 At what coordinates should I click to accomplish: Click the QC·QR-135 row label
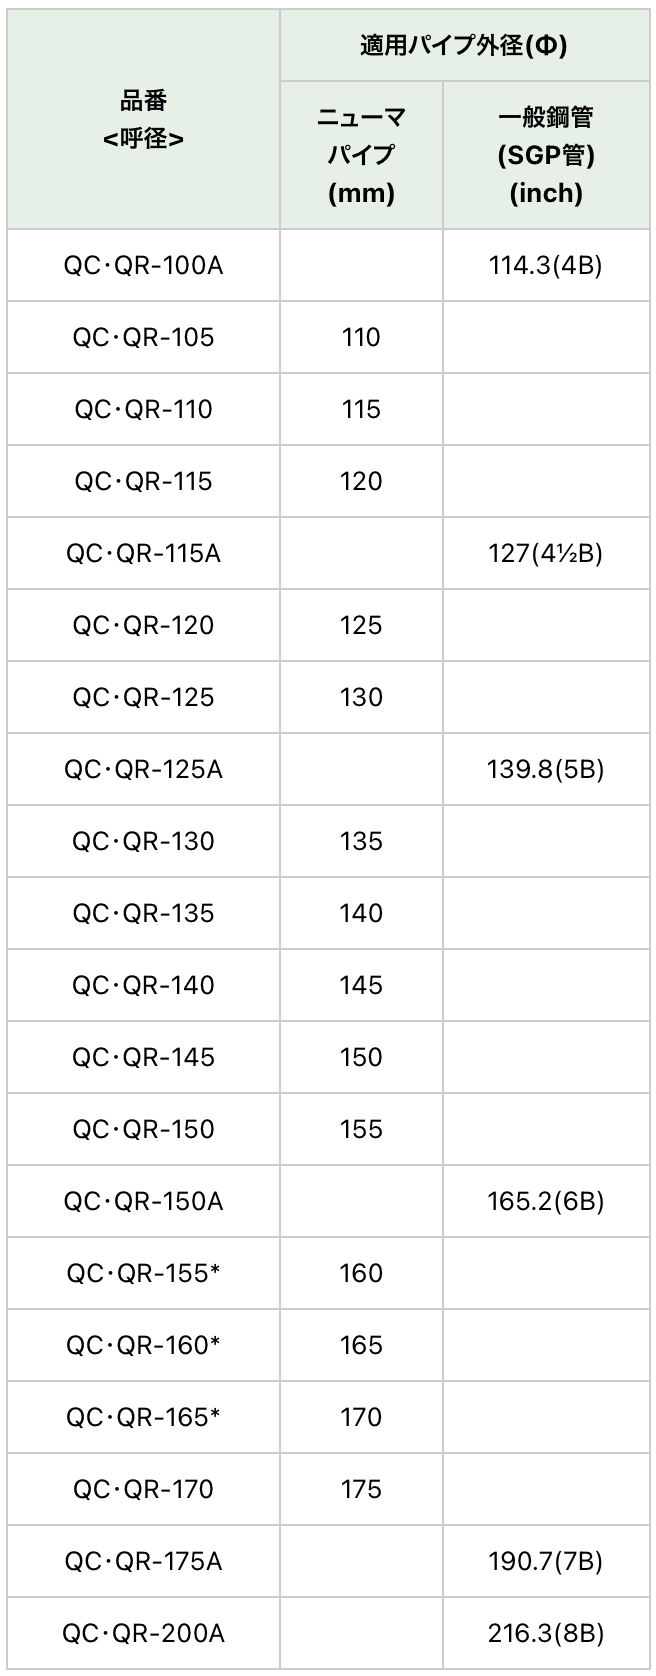click(x=143, y=914)
